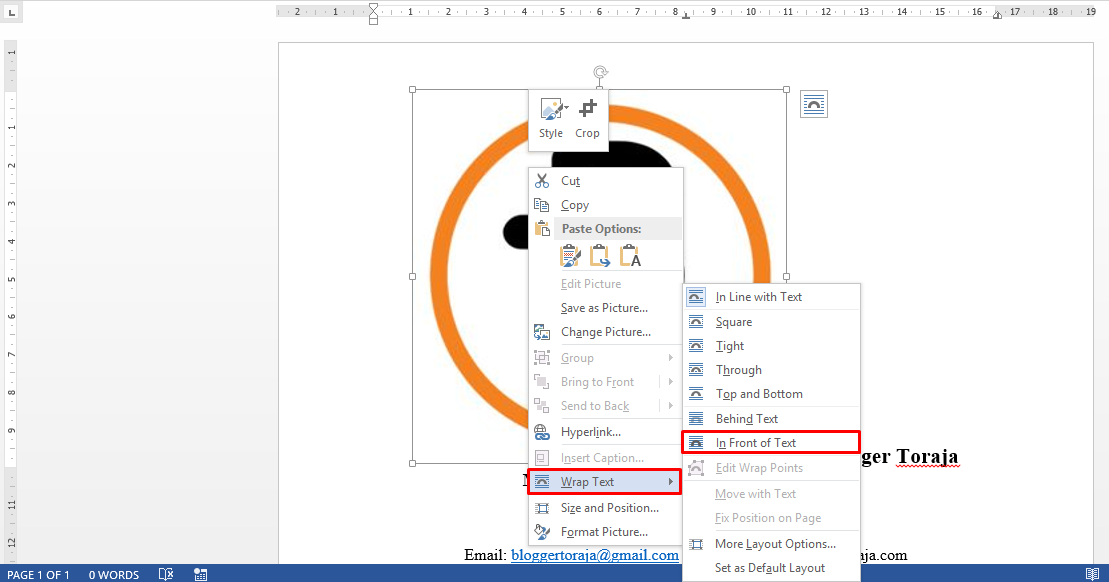Image resolution: width=1109 pixels, height=582 pixels.
Task: Choose Merge Formatting paste option
Action: coord(600,255)
